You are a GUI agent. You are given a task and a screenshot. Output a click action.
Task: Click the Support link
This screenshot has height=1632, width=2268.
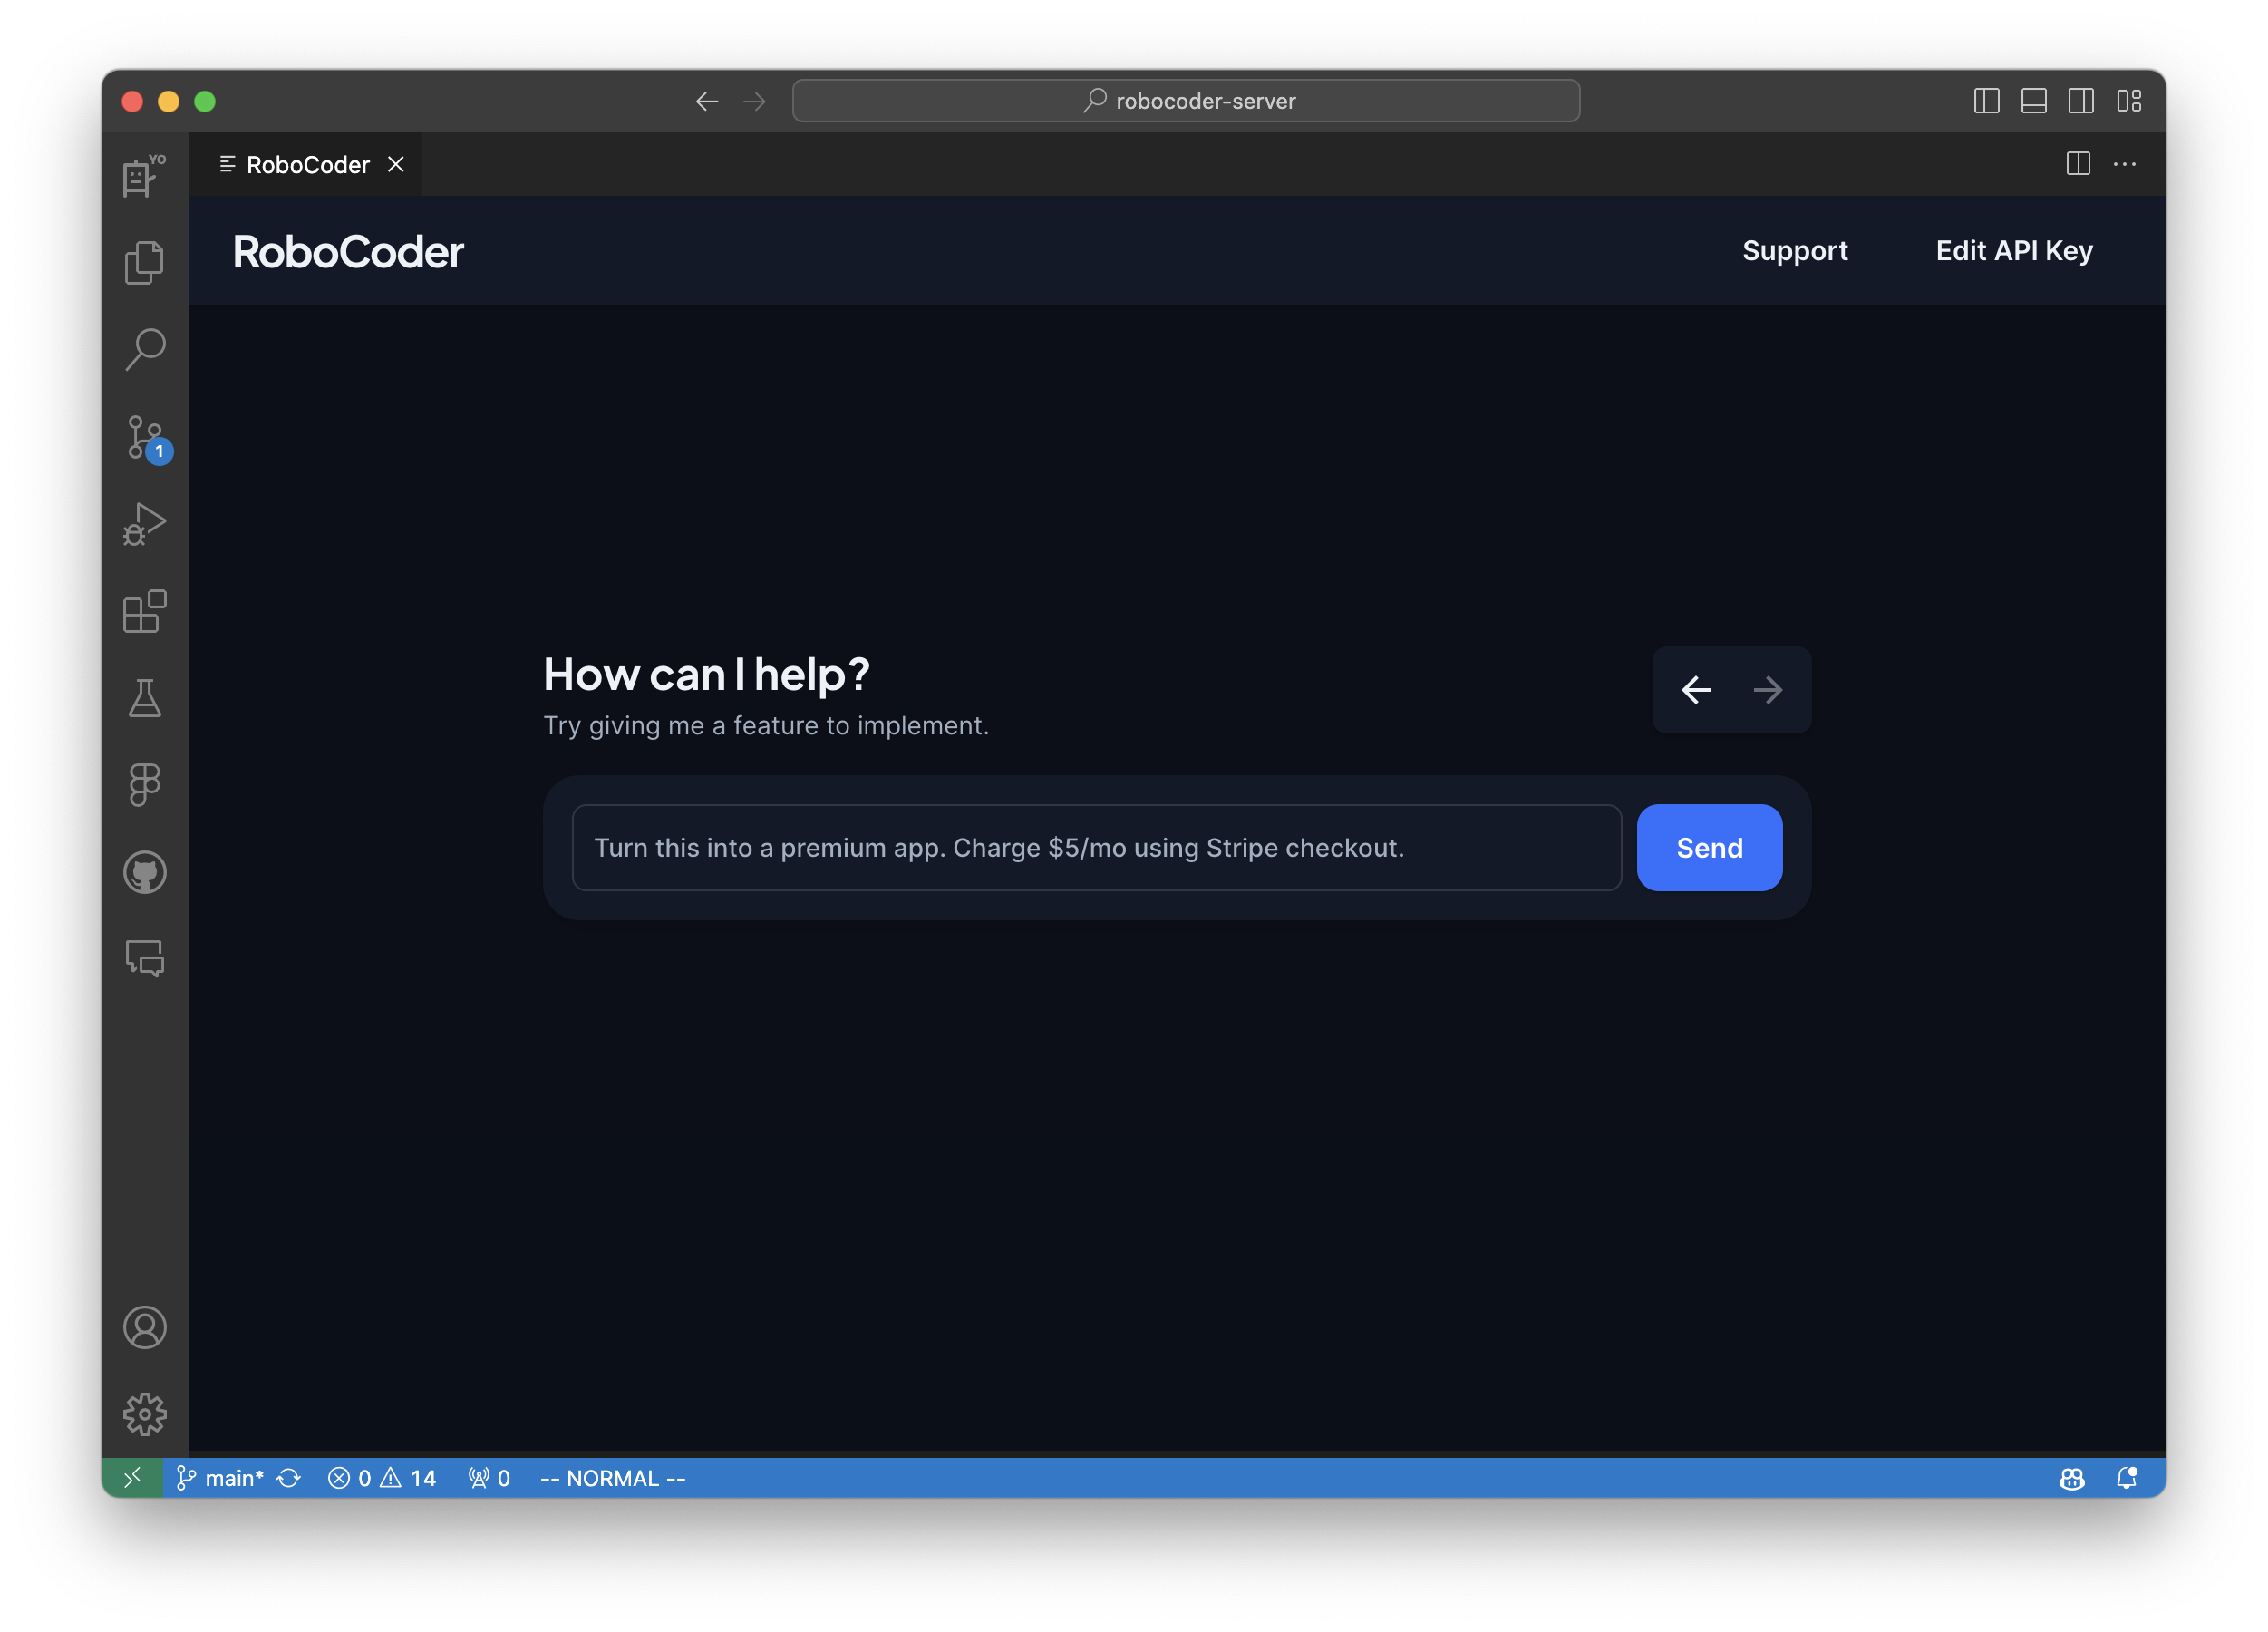1794,251
